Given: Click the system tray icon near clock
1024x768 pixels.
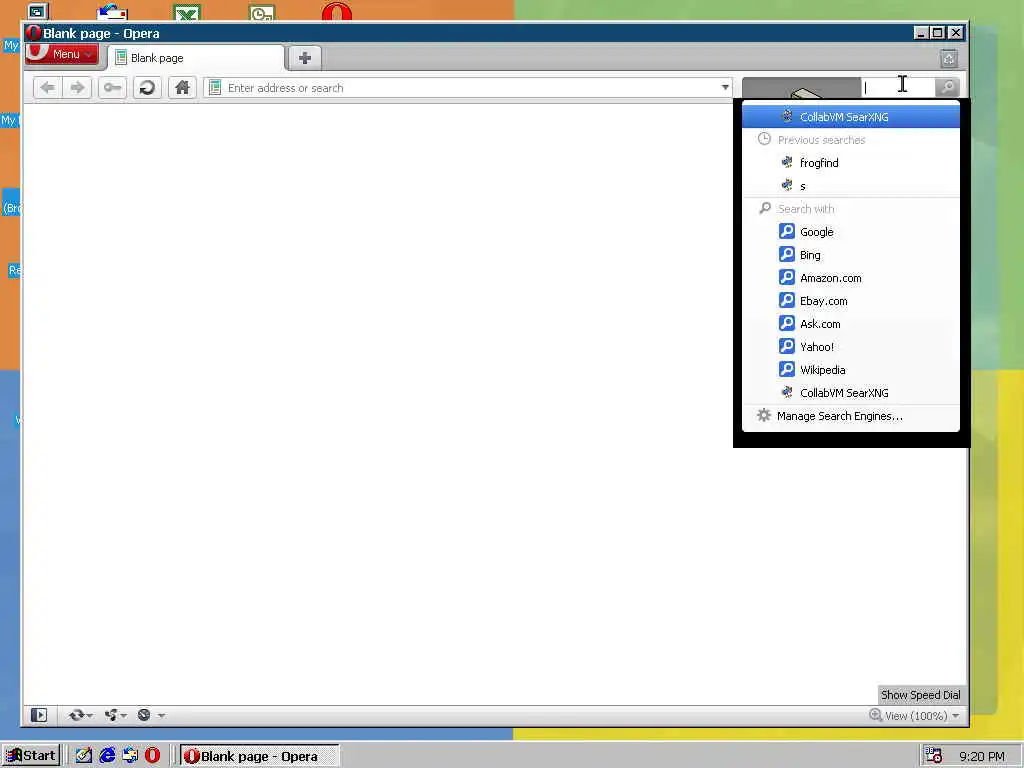Looking at the screenshot, I should coord(933,756).
